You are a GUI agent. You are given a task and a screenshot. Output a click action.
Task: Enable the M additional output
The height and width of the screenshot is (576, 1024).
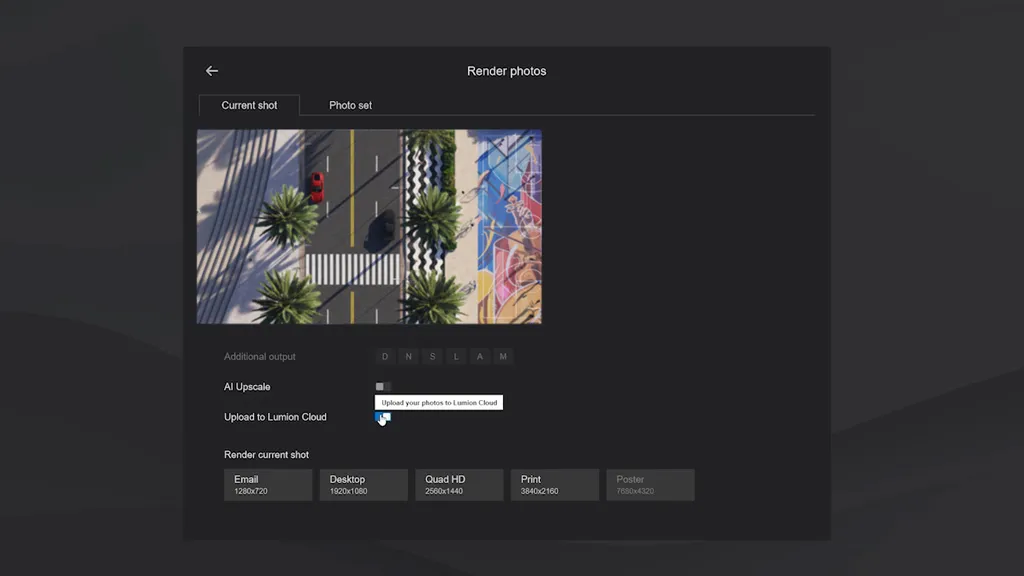(x=504, y=357)
